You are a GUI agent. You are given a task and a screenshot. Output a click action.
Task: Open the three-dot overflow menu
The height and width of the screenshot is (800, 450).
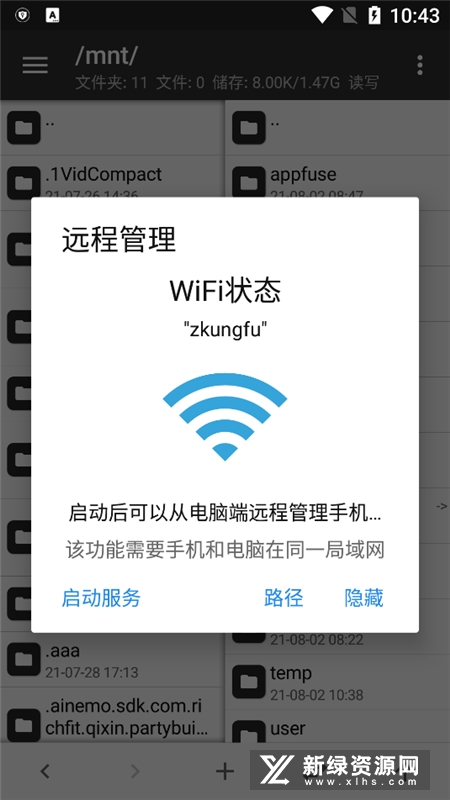pyautogui.click(x=419, y=65)
